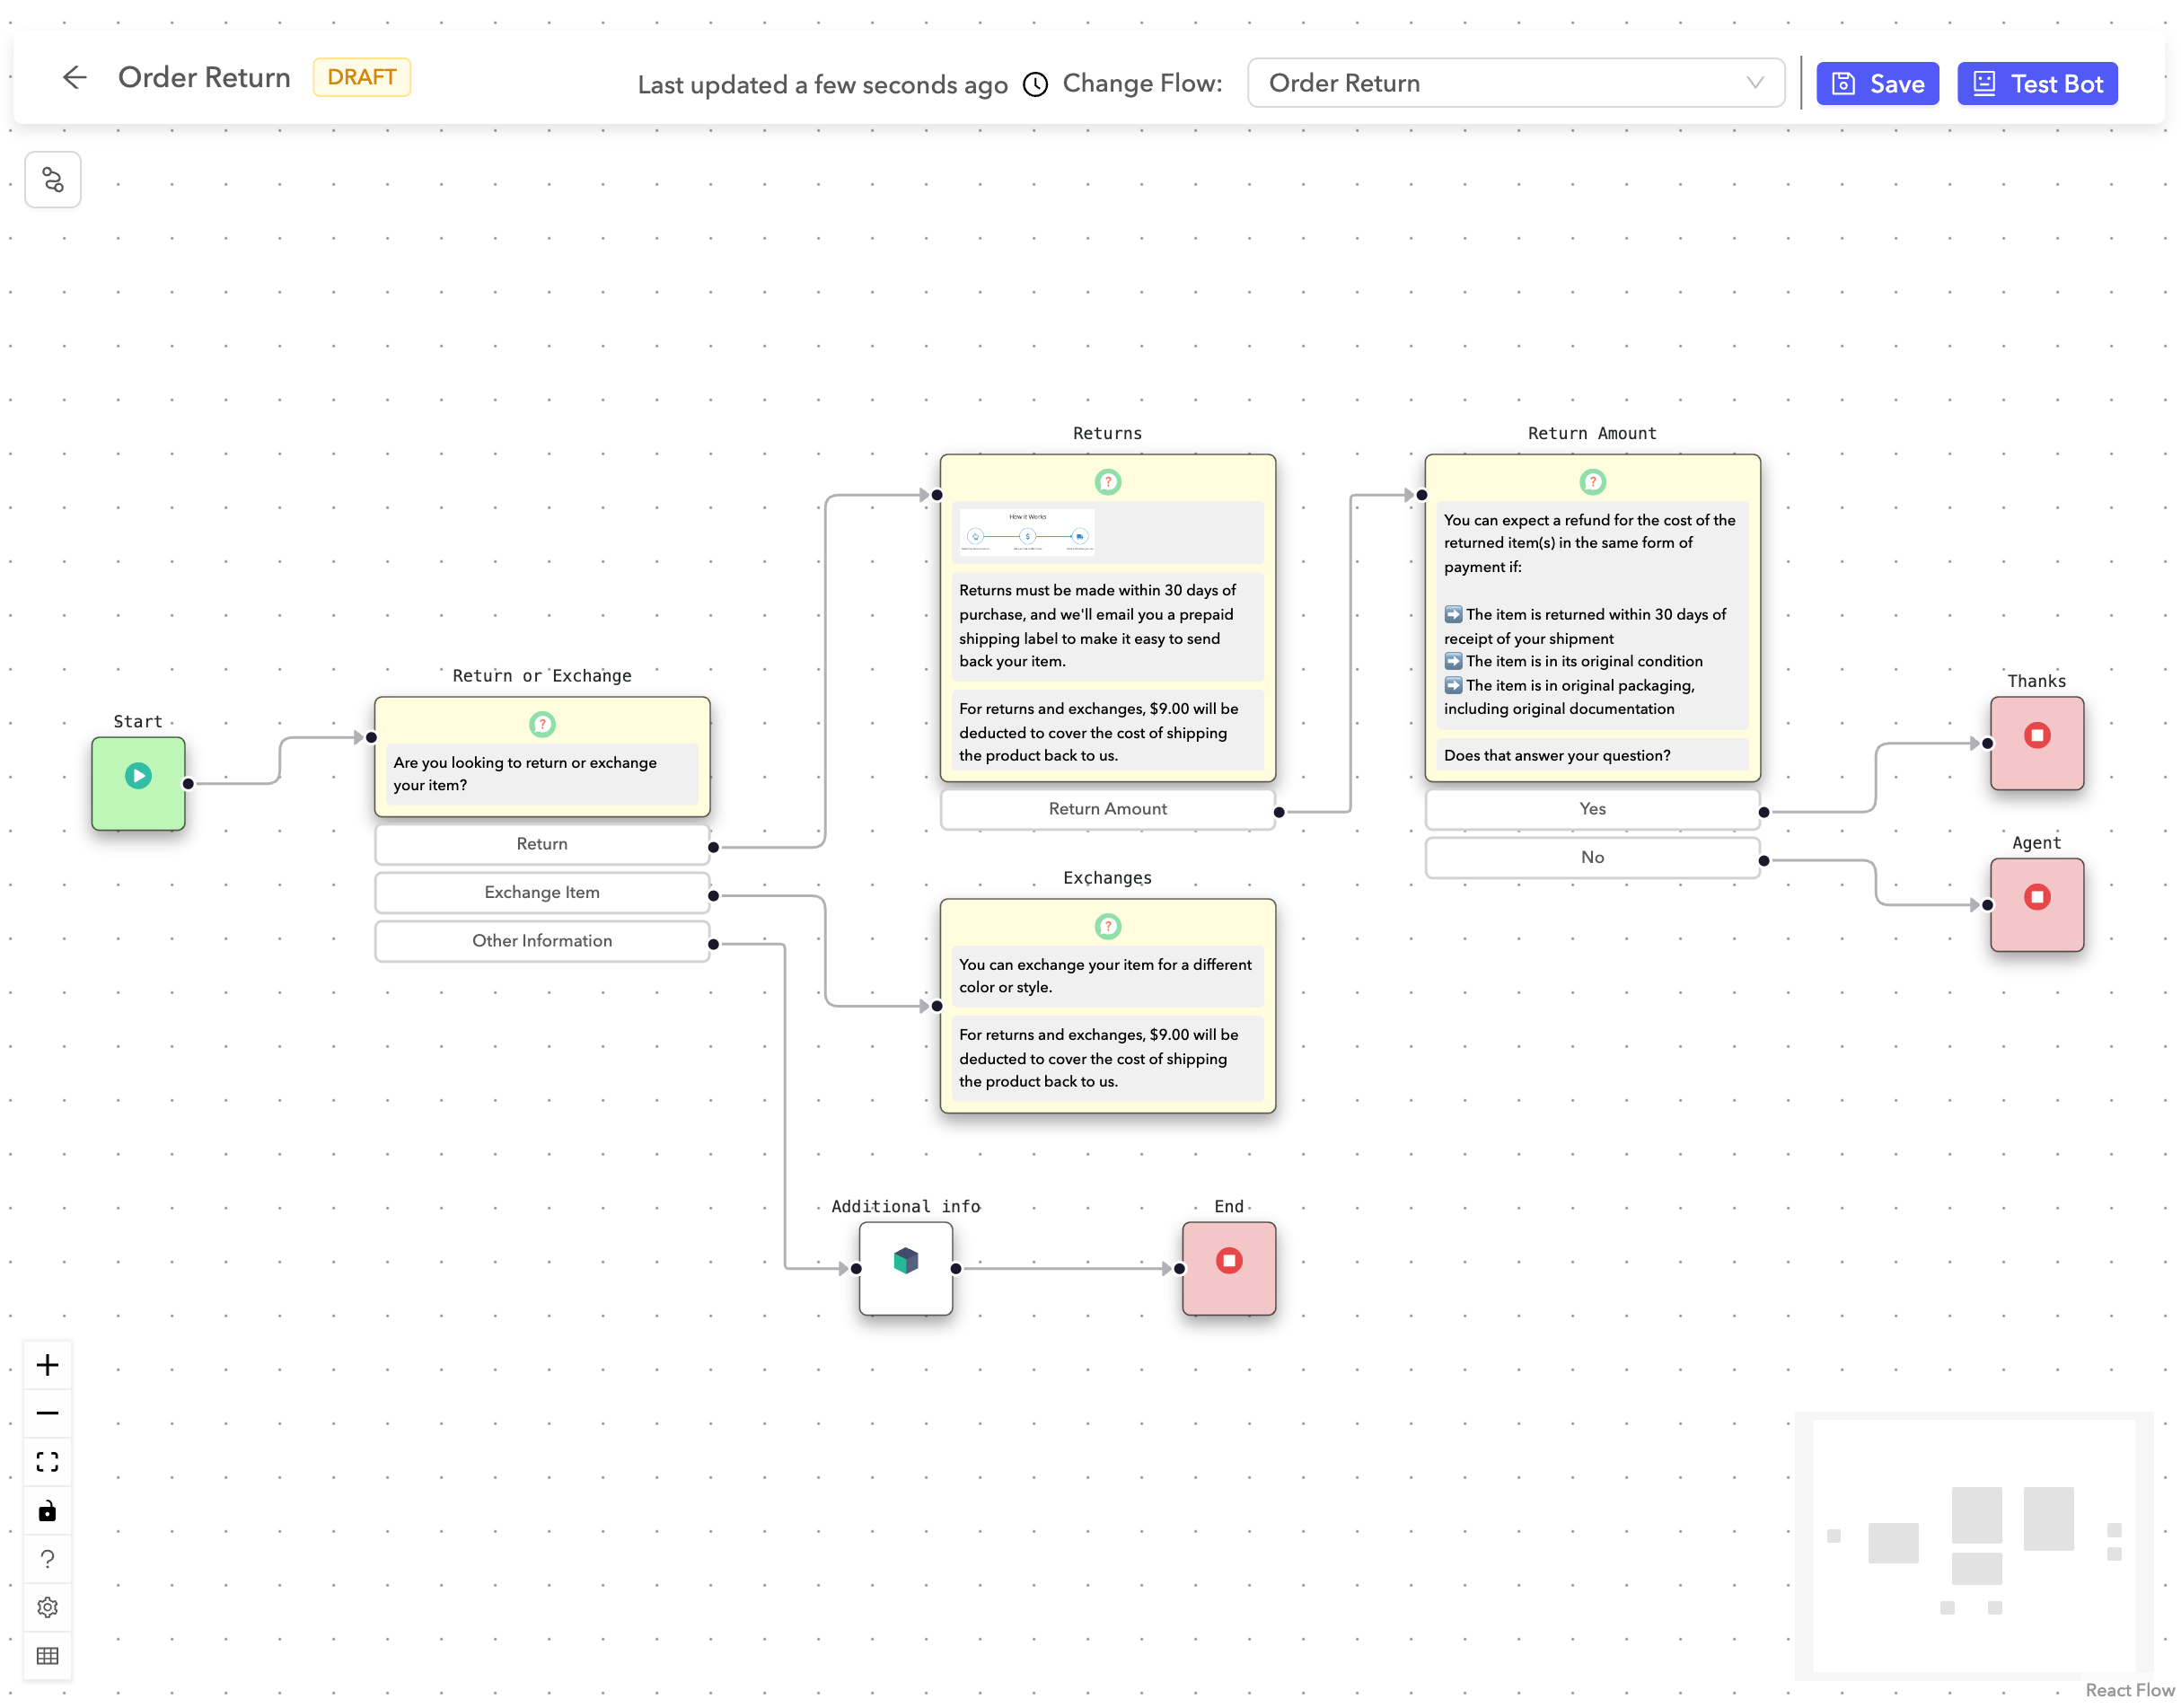2181x1708 pixels.
Task: Select the flow connections tool top left
Action: [x=52, y=179]
